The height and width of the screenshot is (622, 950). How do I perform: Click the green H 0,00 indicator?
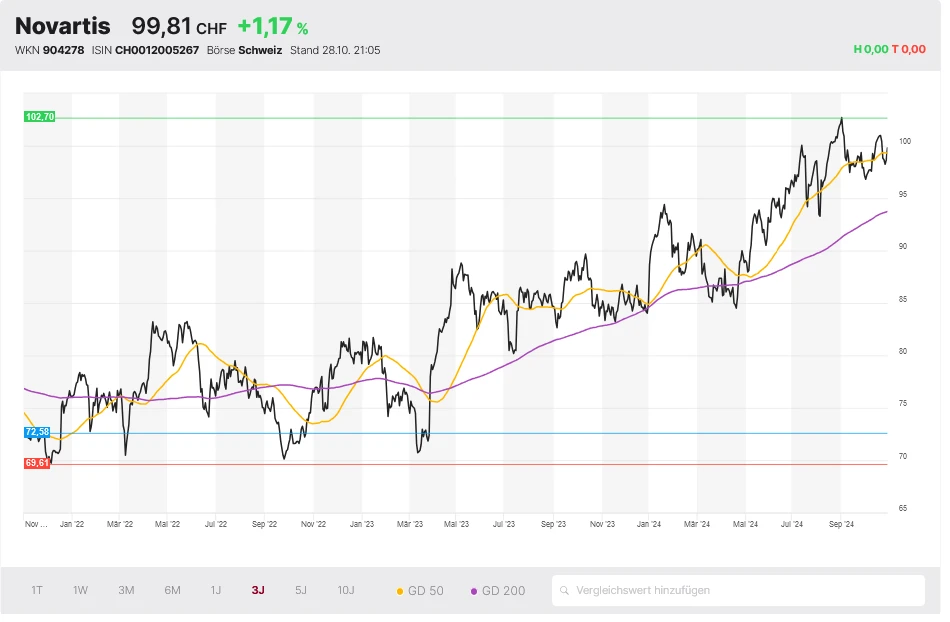pos(870,49)
